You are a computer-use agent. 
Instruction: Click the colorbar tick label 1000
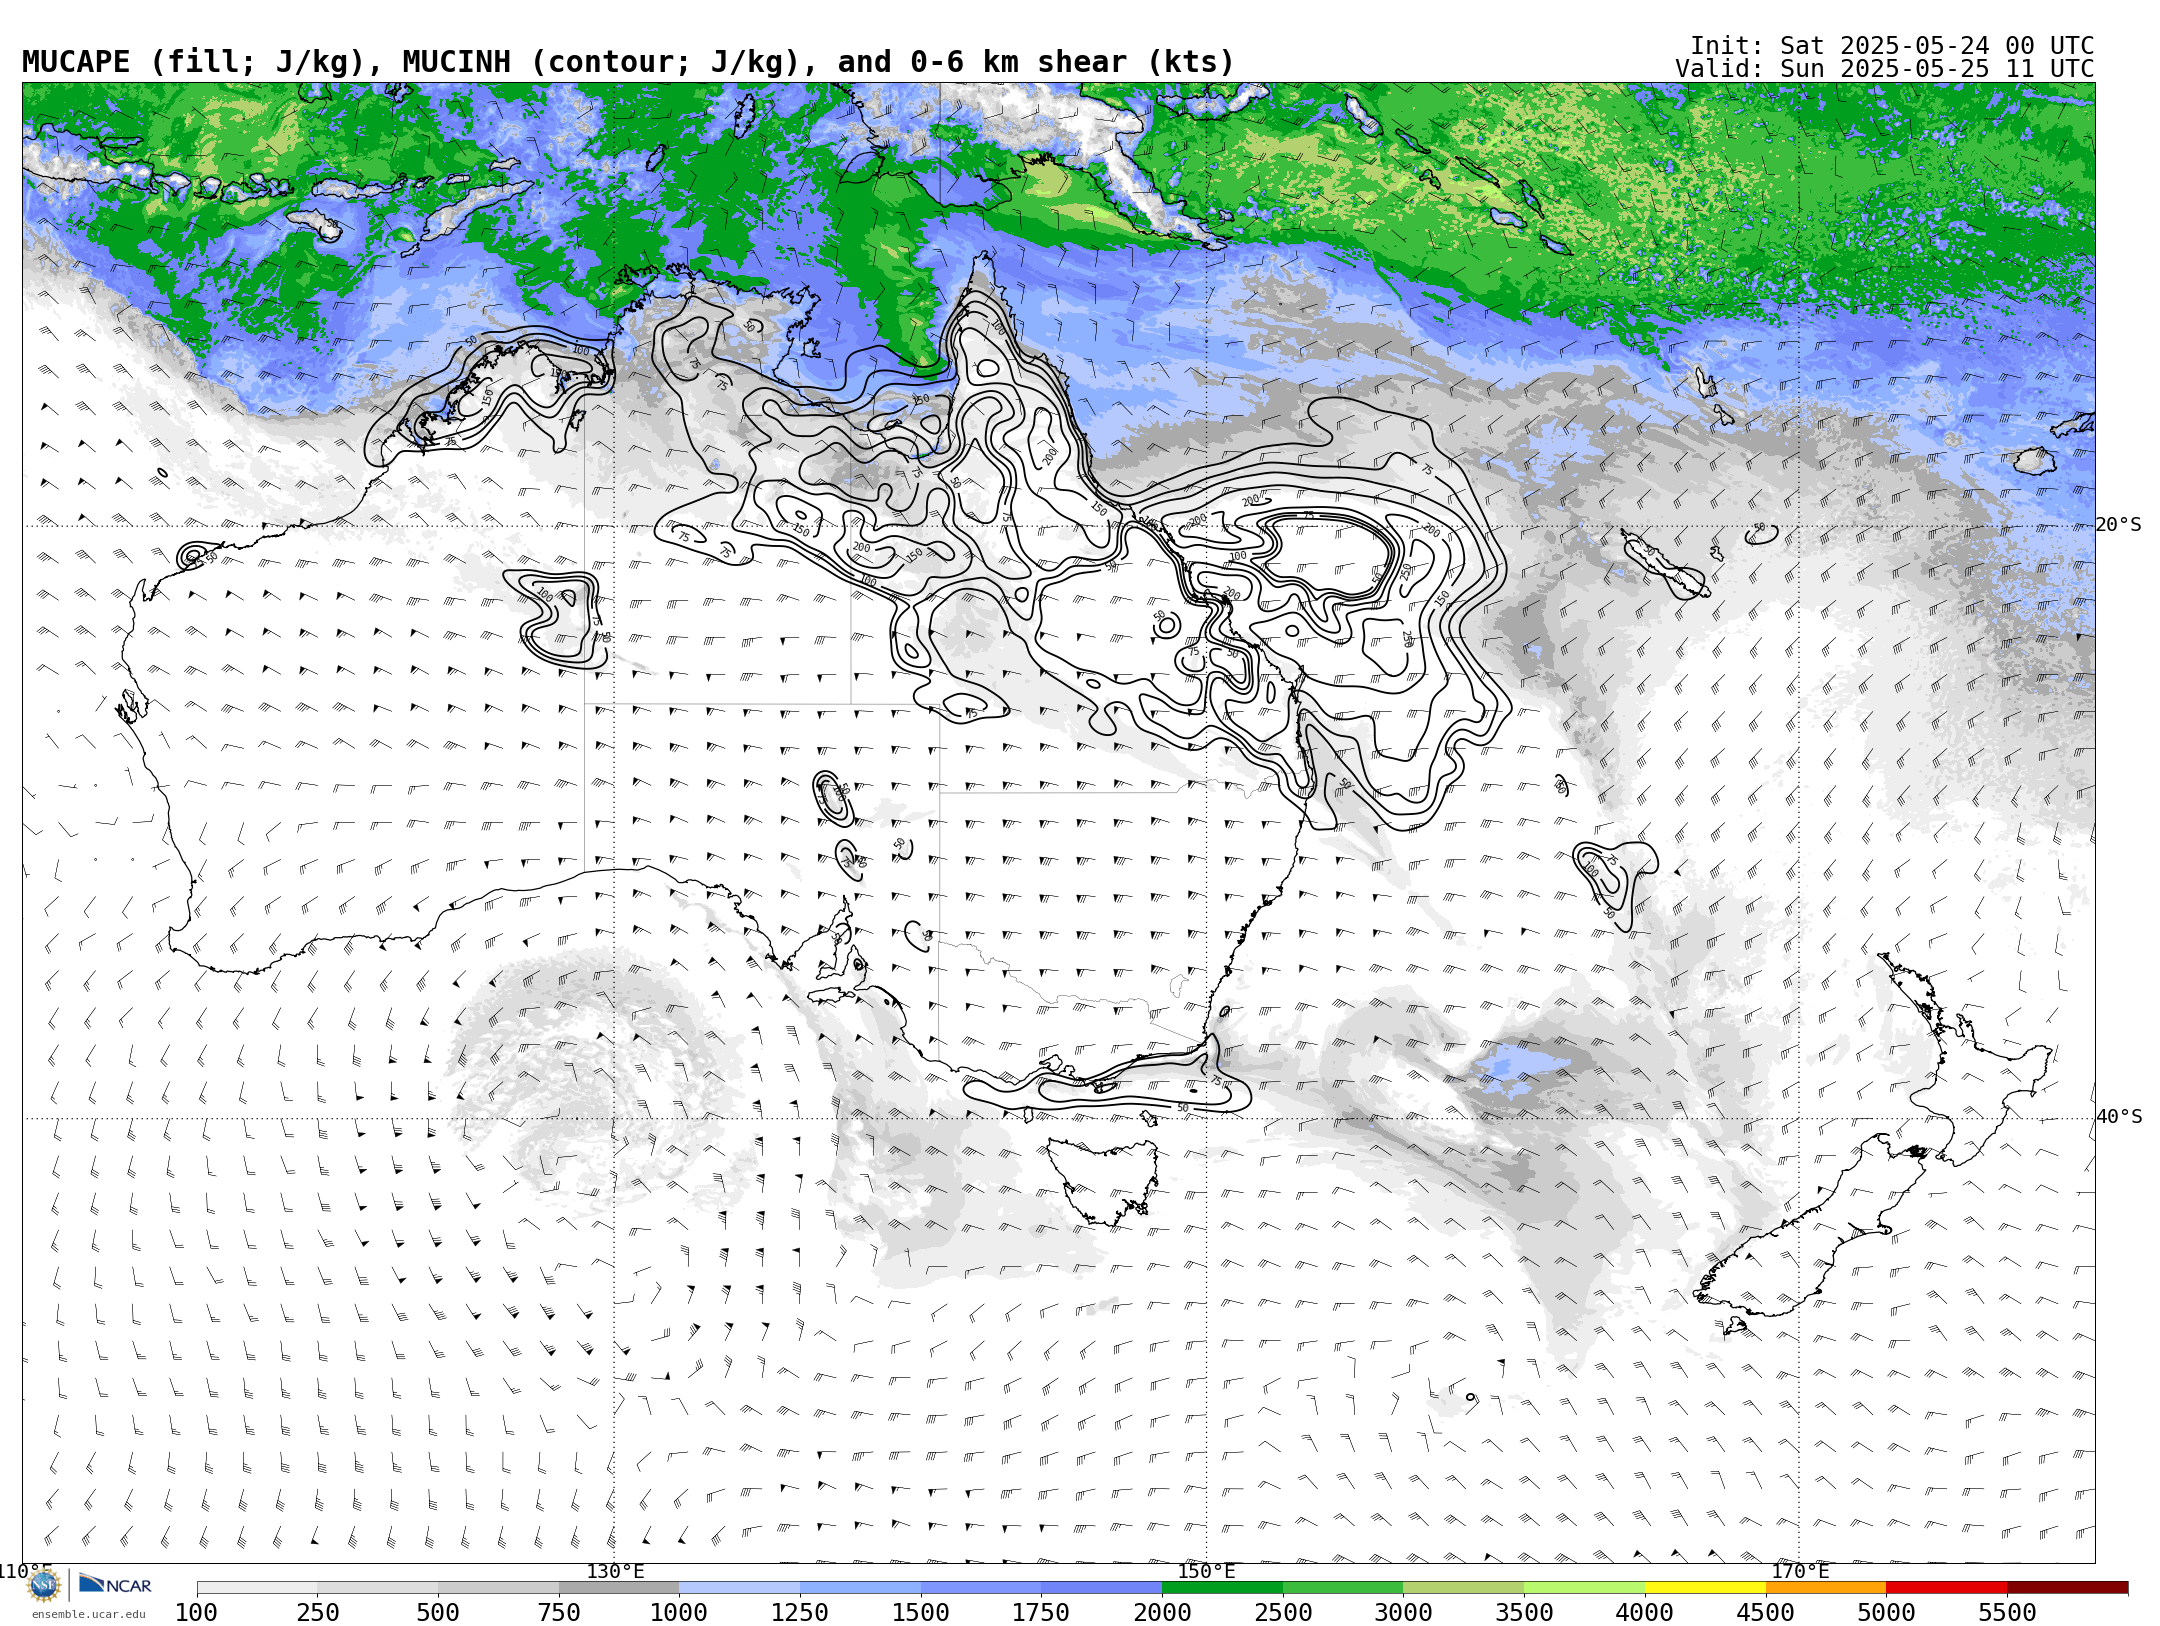pyautogui.click(x=679, y=1613)
